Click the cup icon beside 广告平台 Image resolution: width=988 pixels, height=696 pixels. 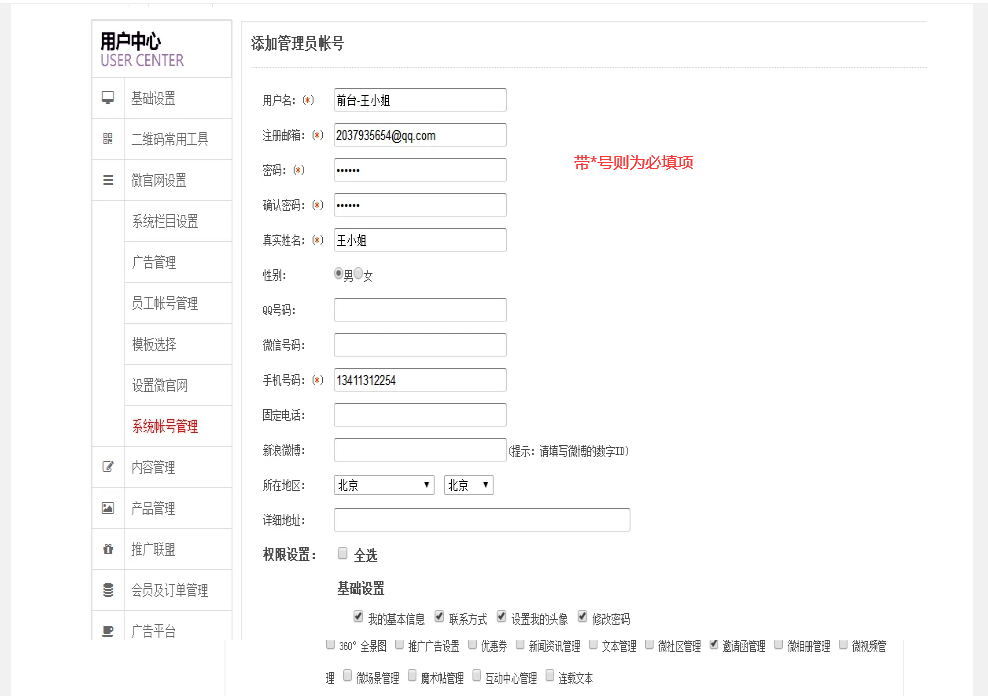pyautogui.click(x=108, y=630)
